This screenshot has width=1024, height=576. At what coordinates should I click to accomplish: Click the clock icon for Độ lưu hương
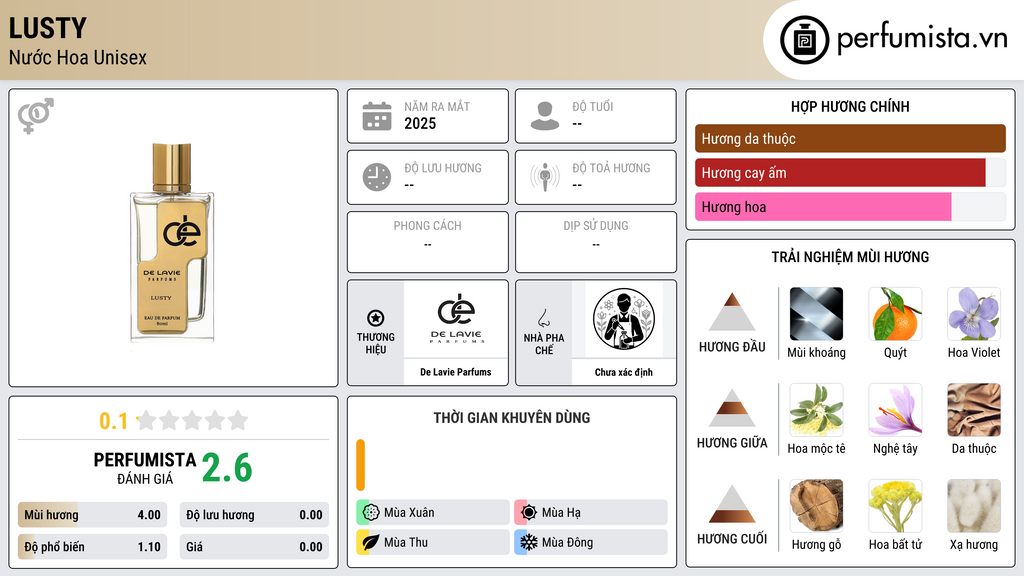[x=377, y=177]
